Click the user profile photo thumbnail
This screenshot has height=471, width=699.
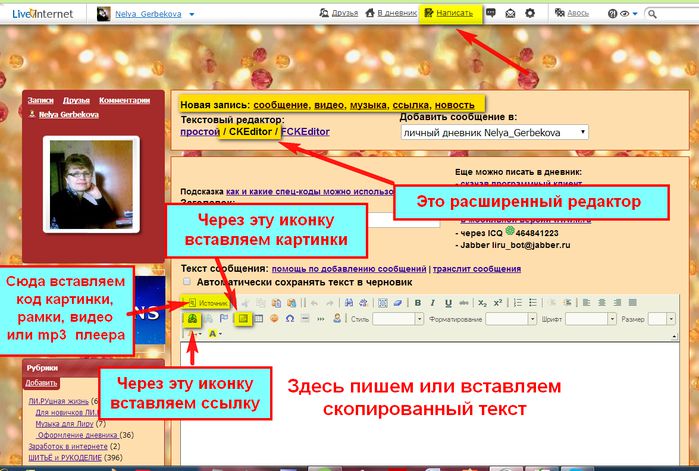click(91, 184)
